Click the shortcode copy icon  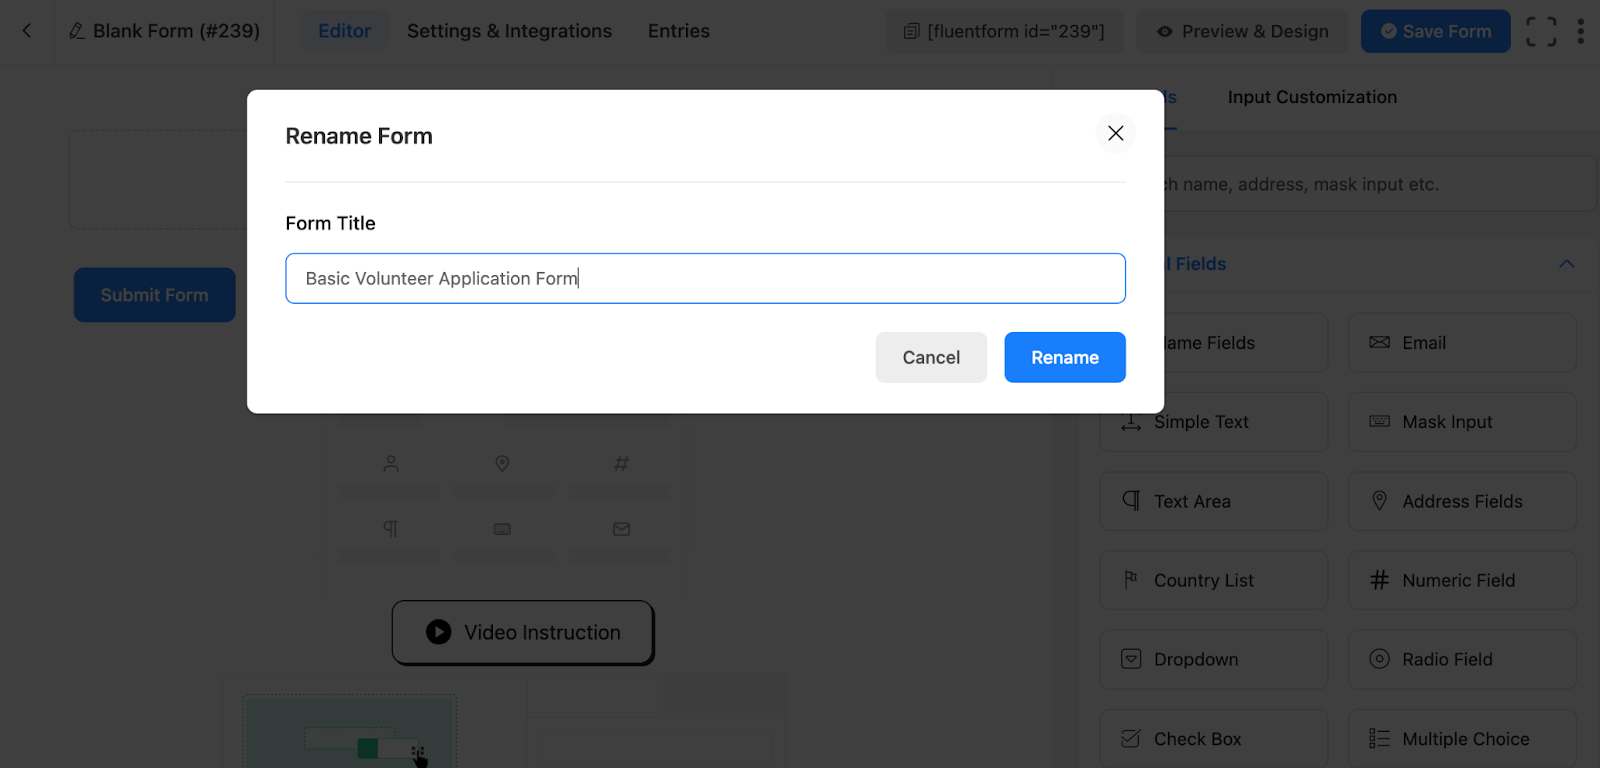tap(911, 31)
